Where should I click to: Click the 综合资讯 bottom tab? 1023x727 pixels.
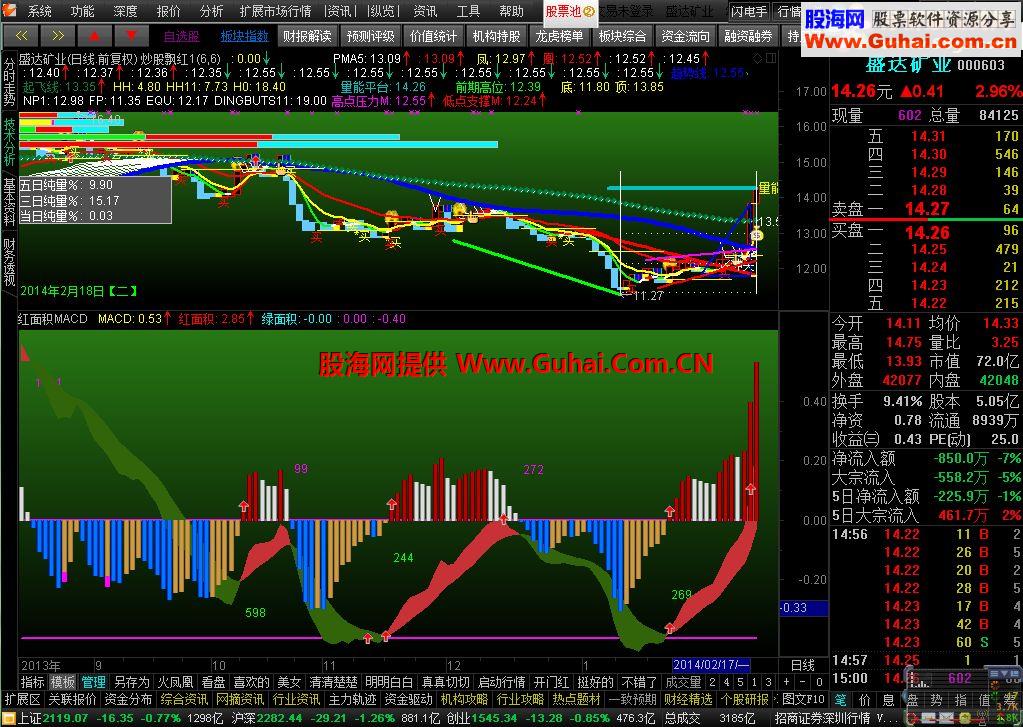point(185,700)
